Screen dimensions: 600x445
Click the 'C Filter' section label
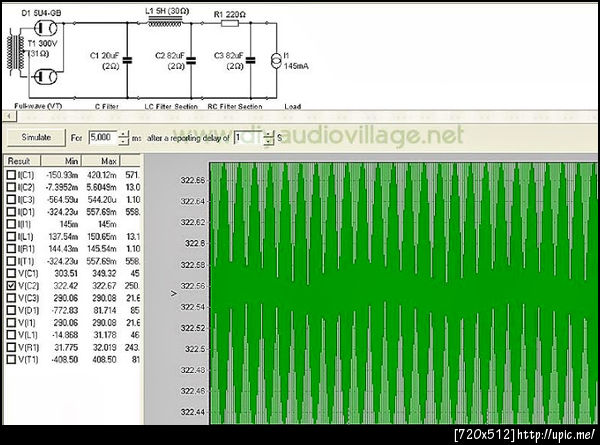(x=107, y=106)
